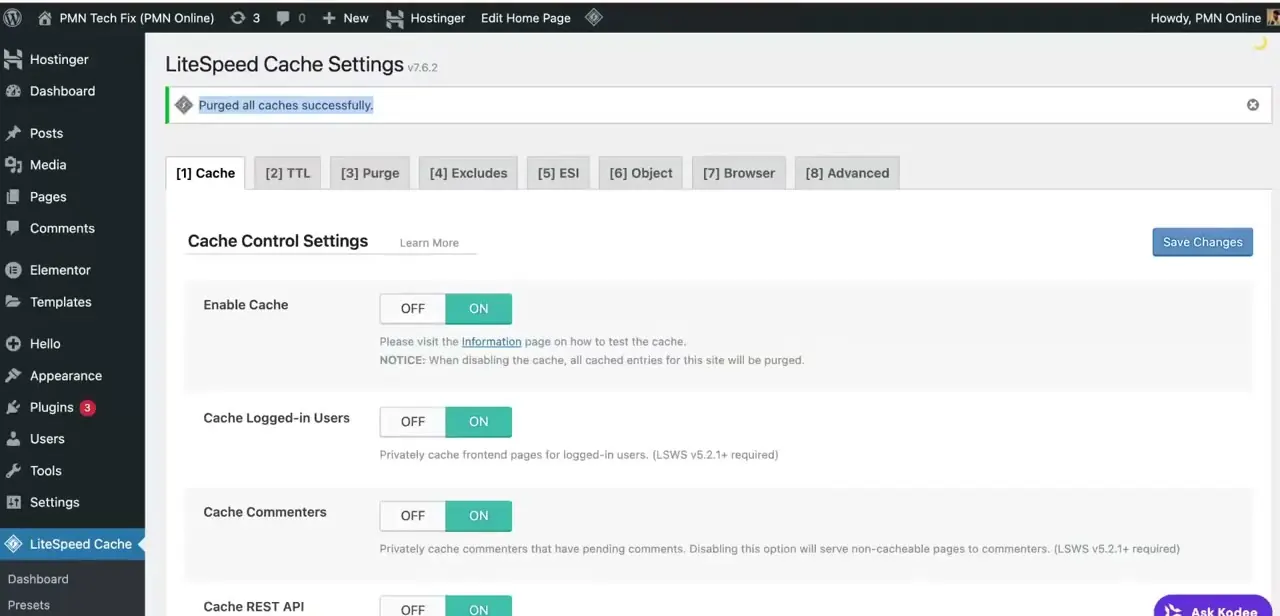
Task: Click the Dashboard gauge icon in sidebar
Action: 13,91
